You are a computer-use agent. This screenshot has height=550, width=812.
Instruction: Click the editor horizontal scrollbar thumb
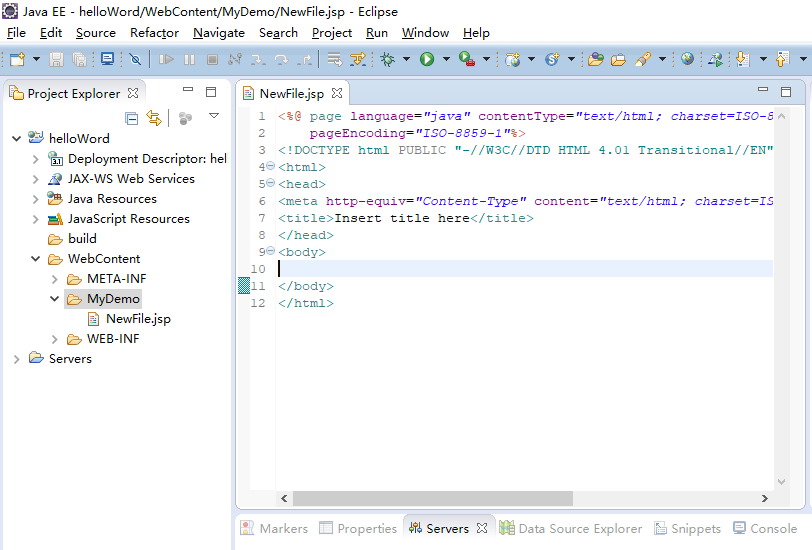coord(432,498)
